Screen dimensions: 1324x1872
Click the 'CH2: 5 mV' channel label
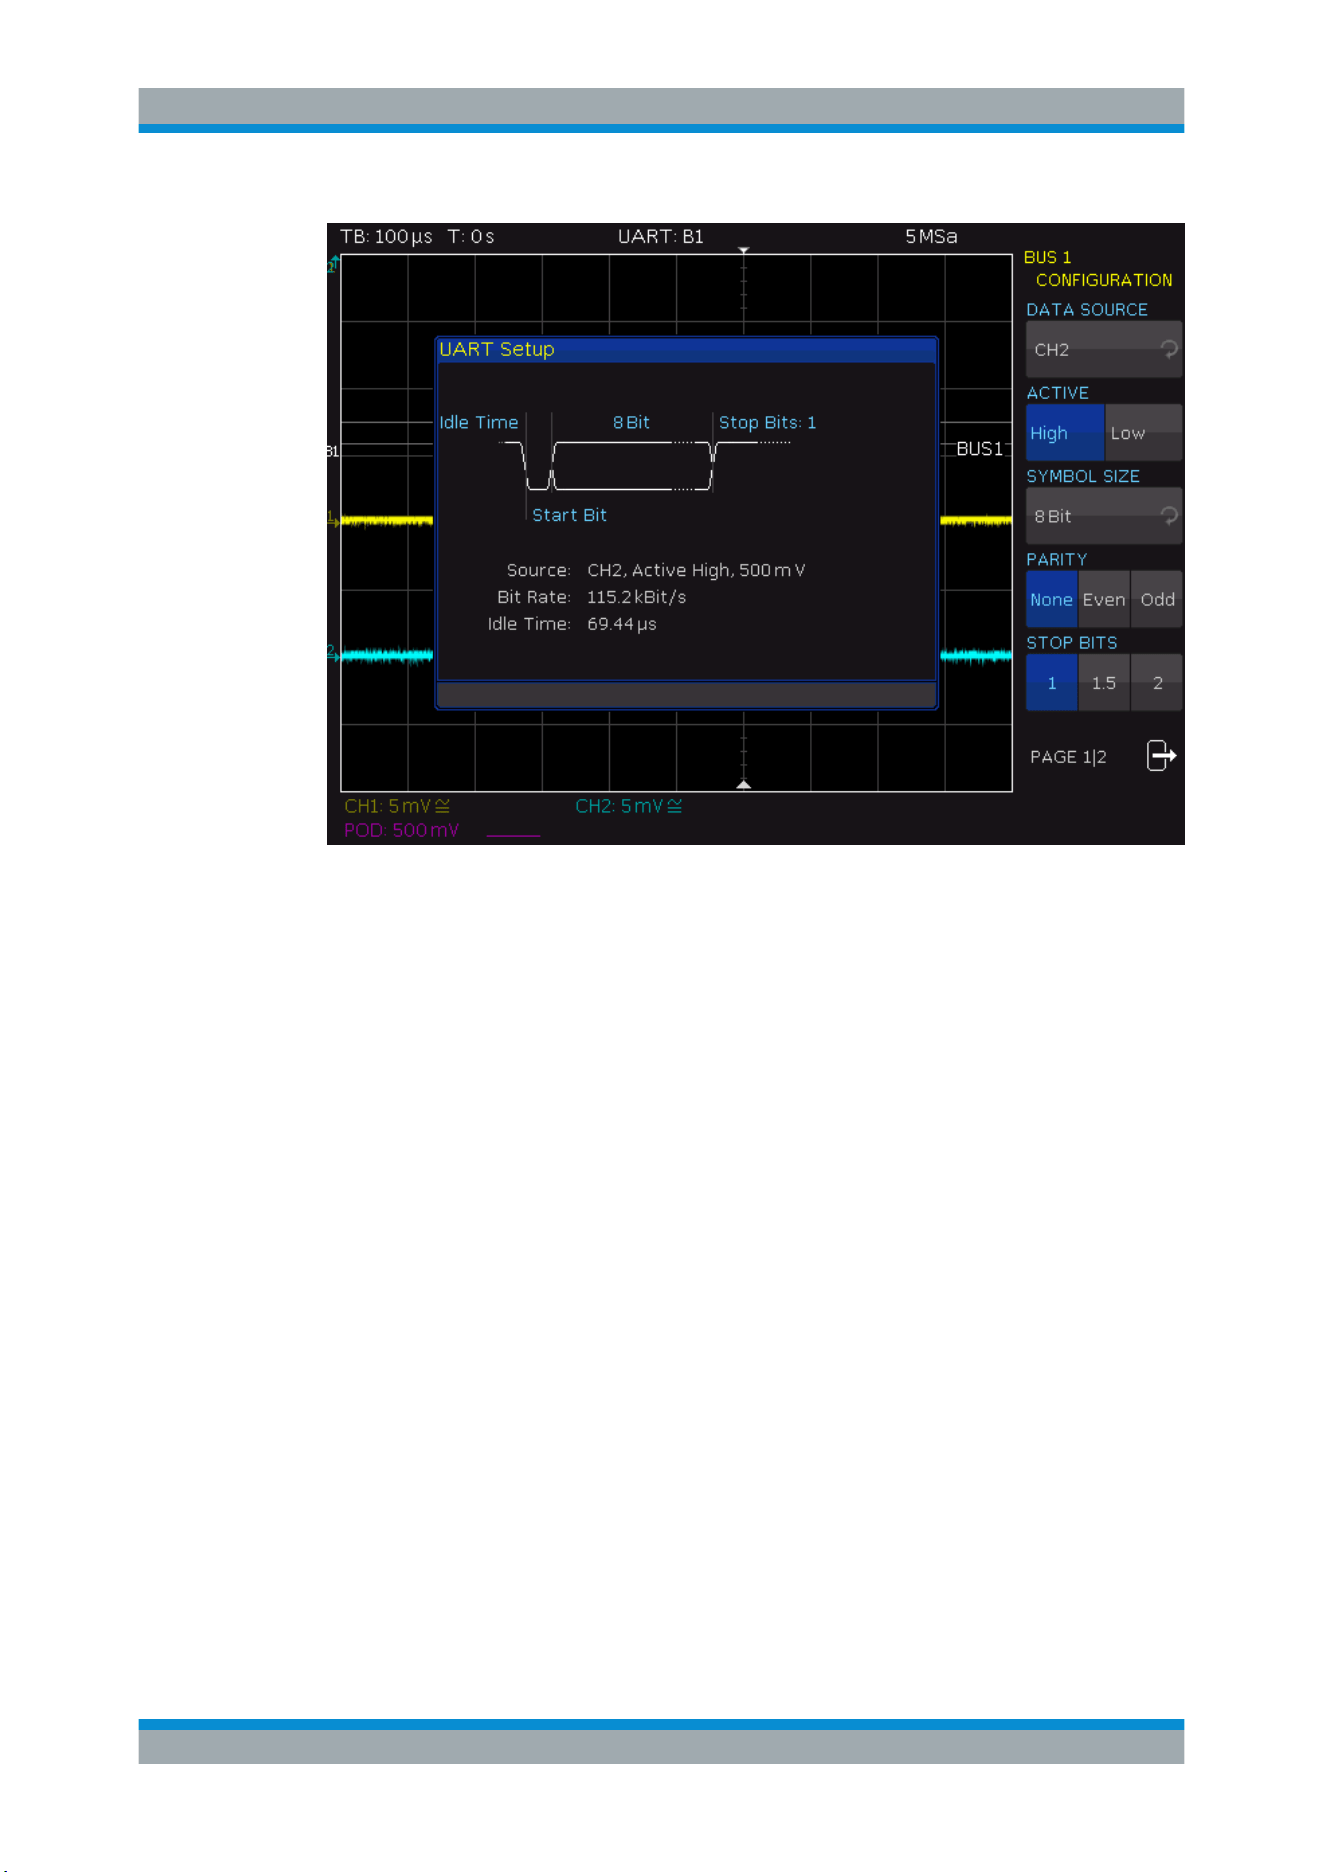(x=629, y=806)
